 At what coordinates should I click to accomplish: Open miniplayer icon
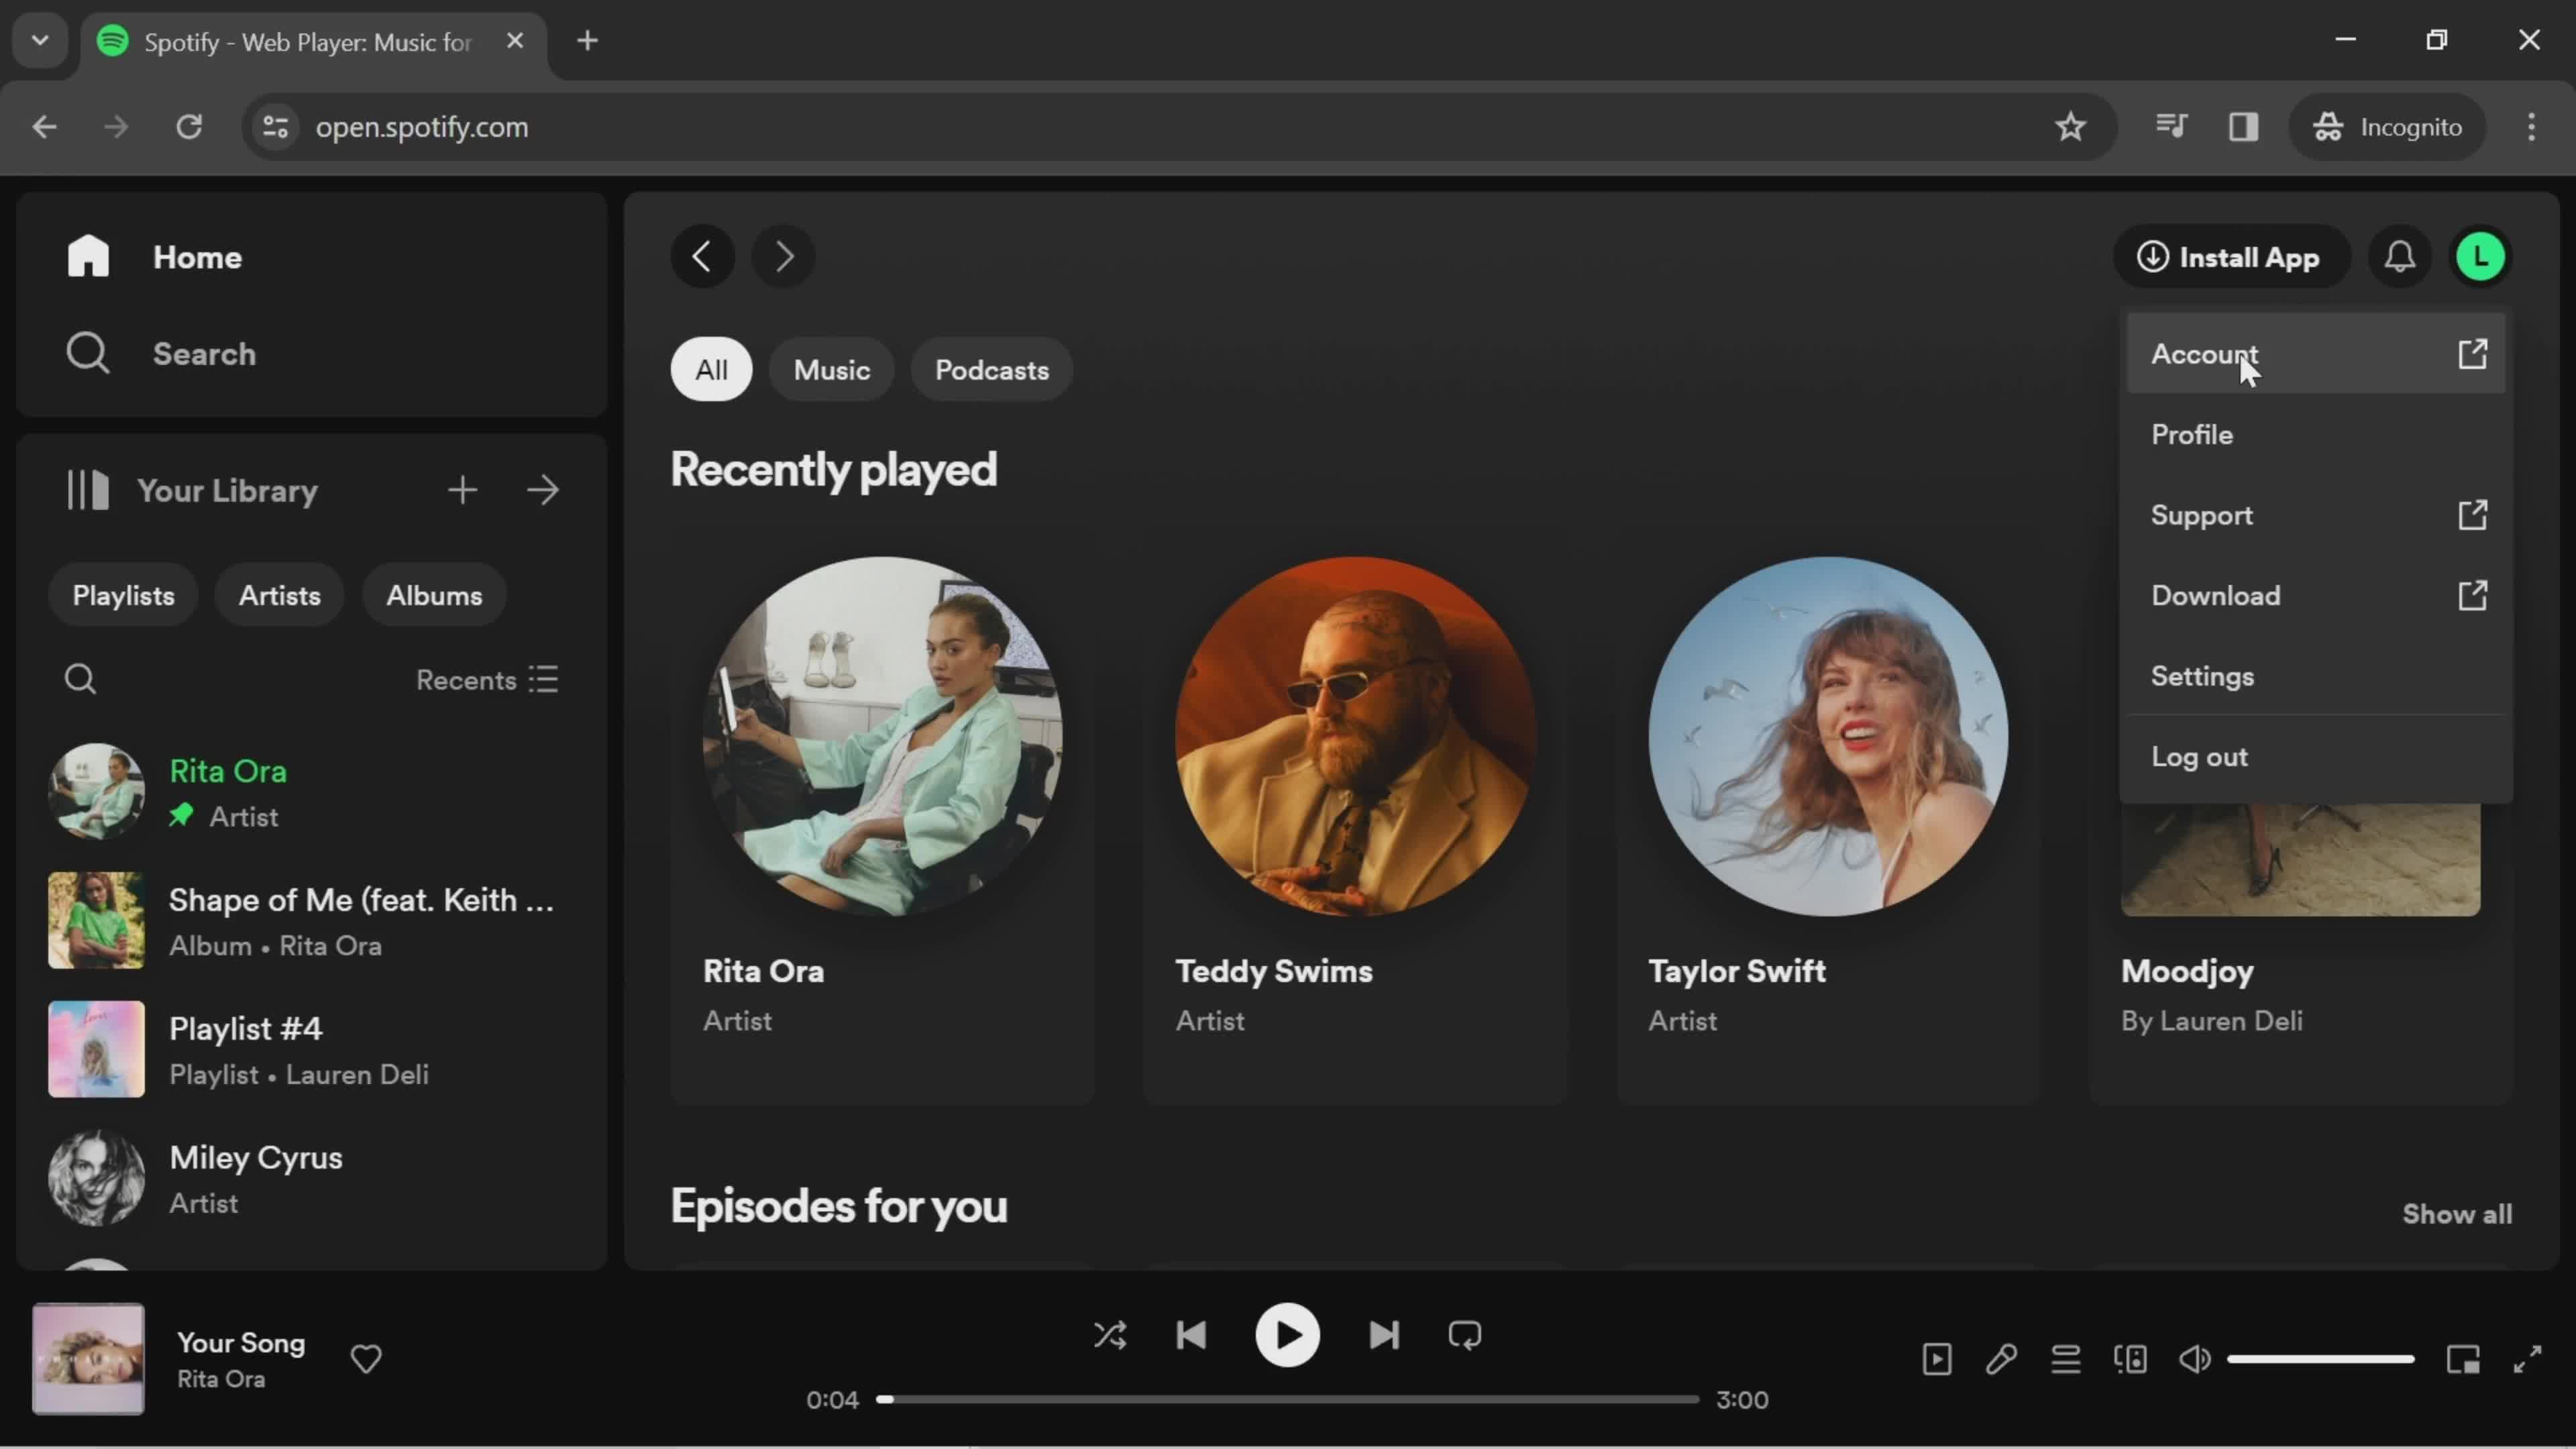coord(2463,1359)
